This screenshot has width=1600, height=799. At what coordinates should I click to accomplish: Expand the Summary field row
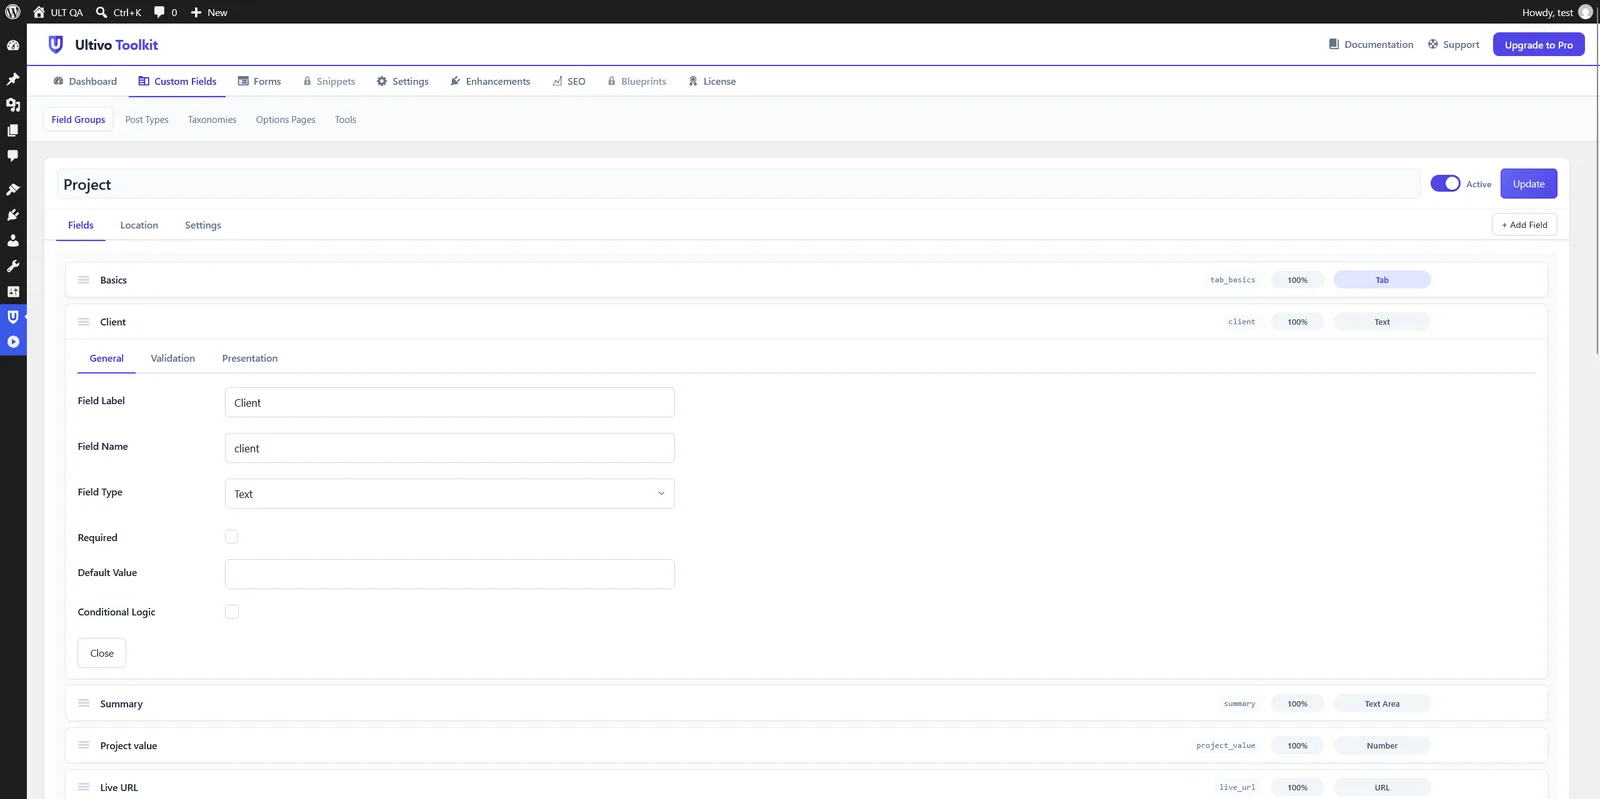[x=806, y=704]
